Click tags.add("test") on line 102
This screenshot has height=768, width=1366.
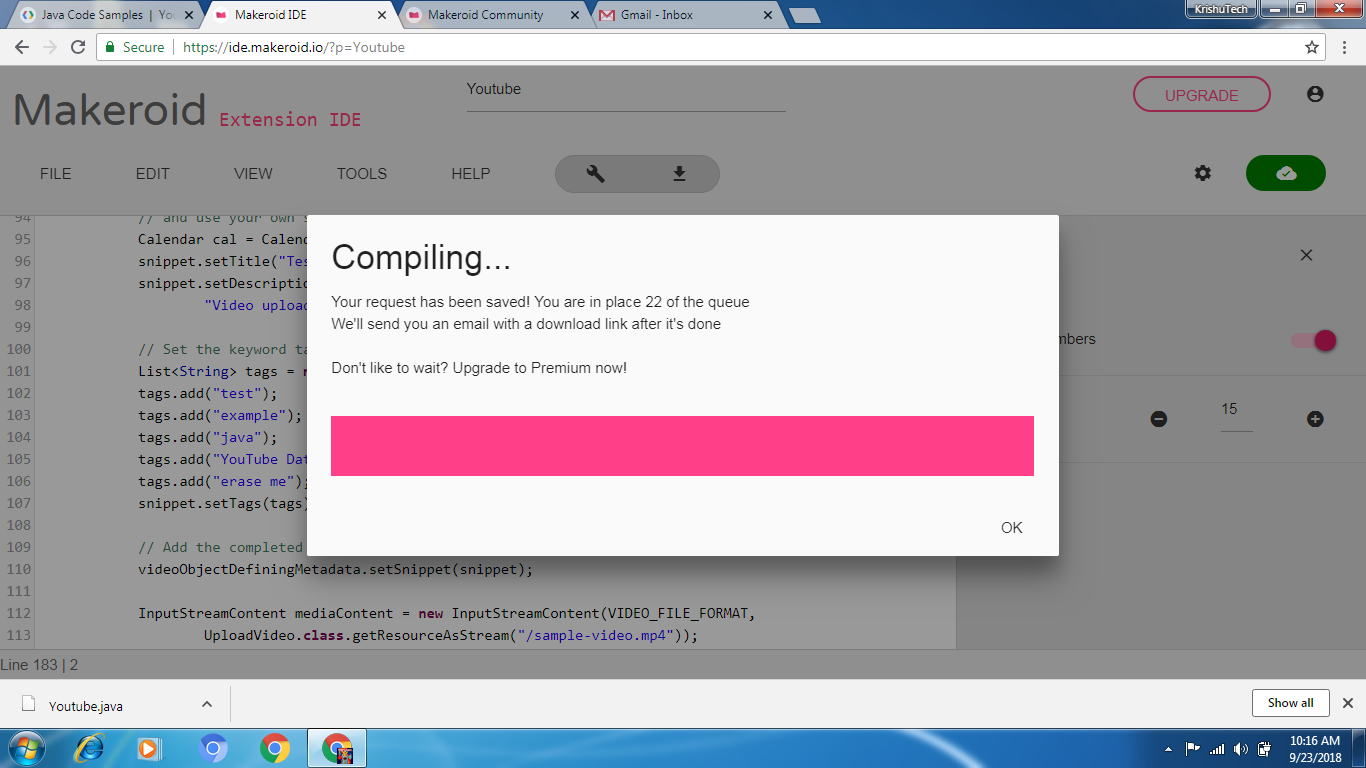[208, 394]
